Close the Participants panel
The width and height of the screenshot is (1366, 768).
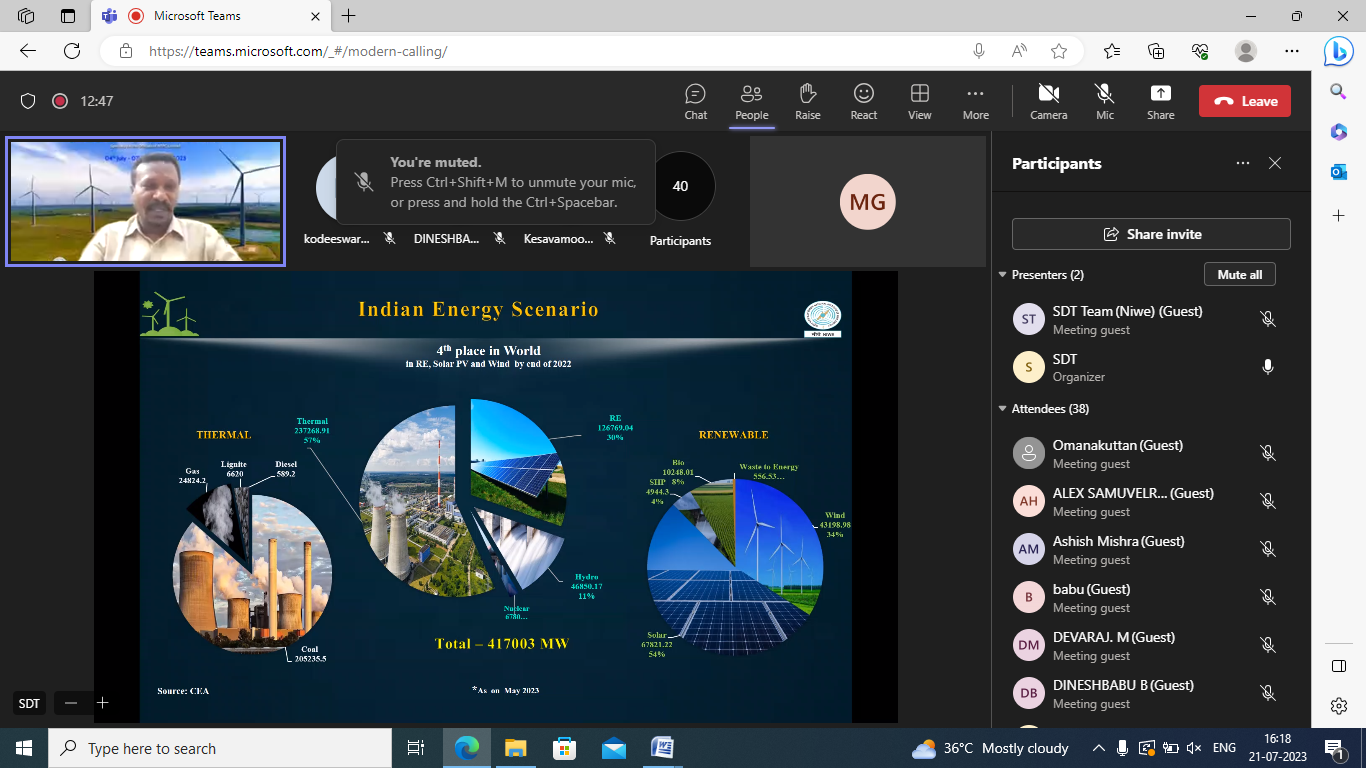[x=1274, y=163]
